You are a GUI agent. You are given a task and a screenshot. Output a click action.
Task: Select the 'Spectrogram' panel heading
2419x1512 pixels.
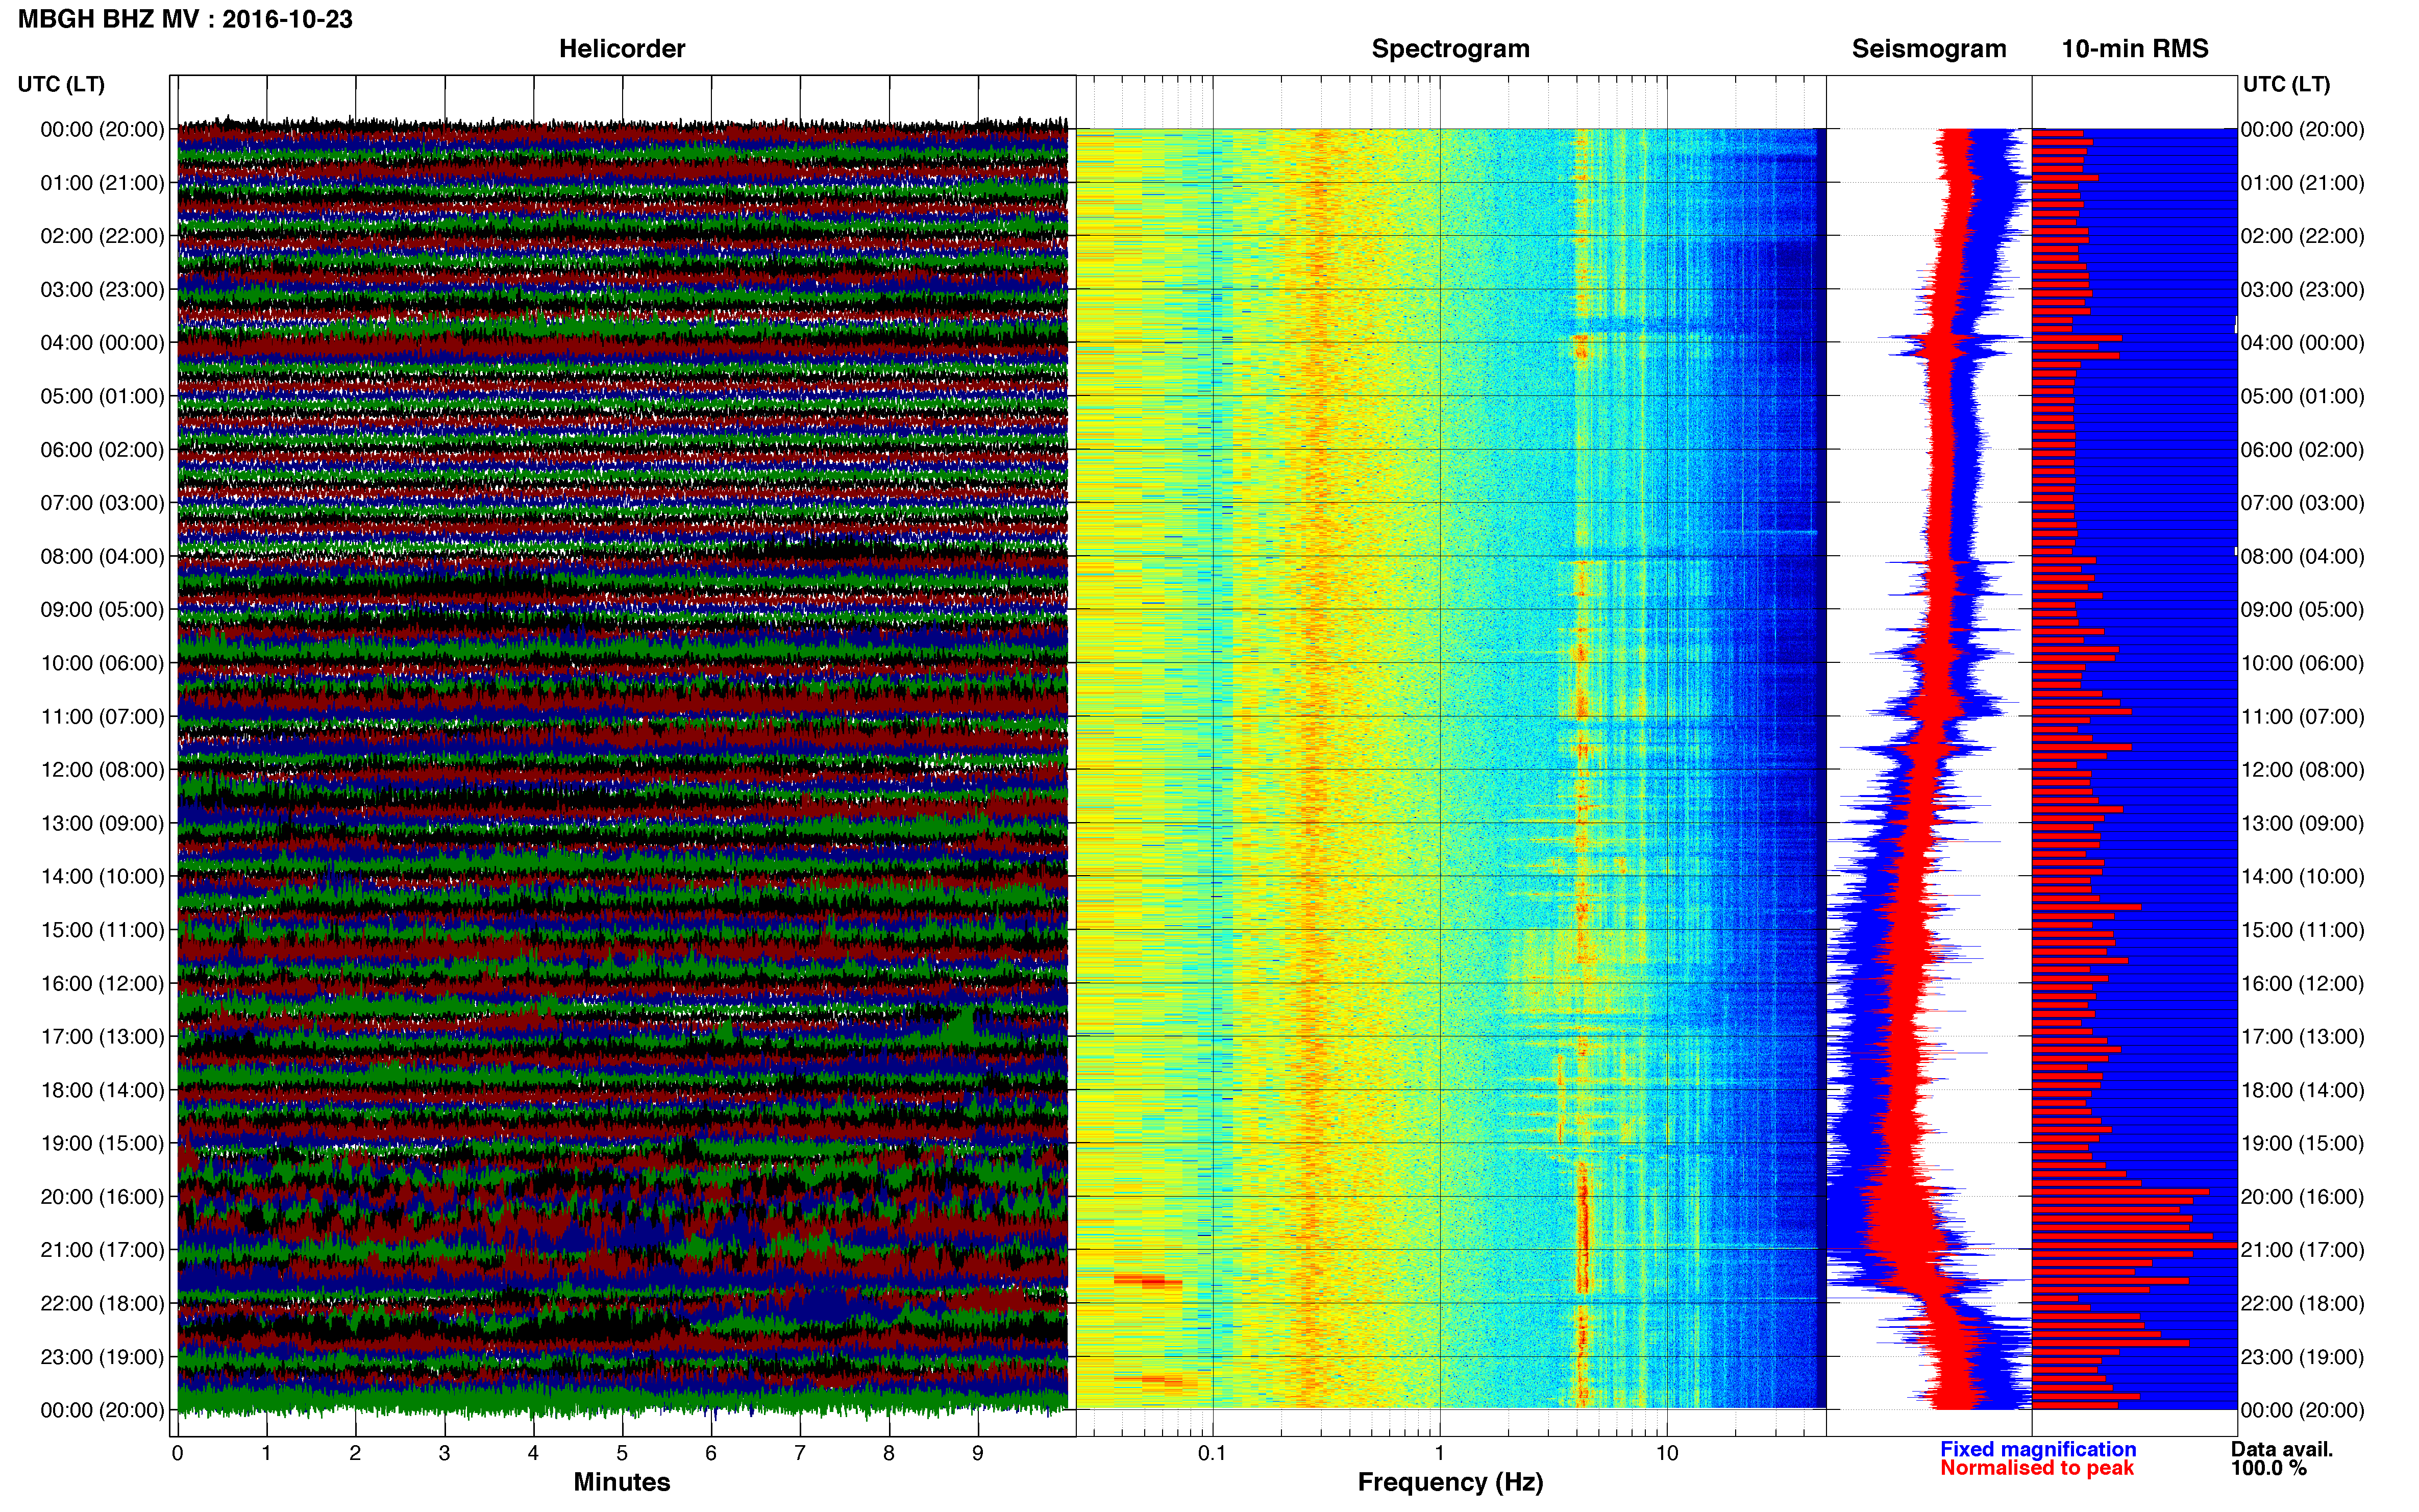coord(1450,49)
